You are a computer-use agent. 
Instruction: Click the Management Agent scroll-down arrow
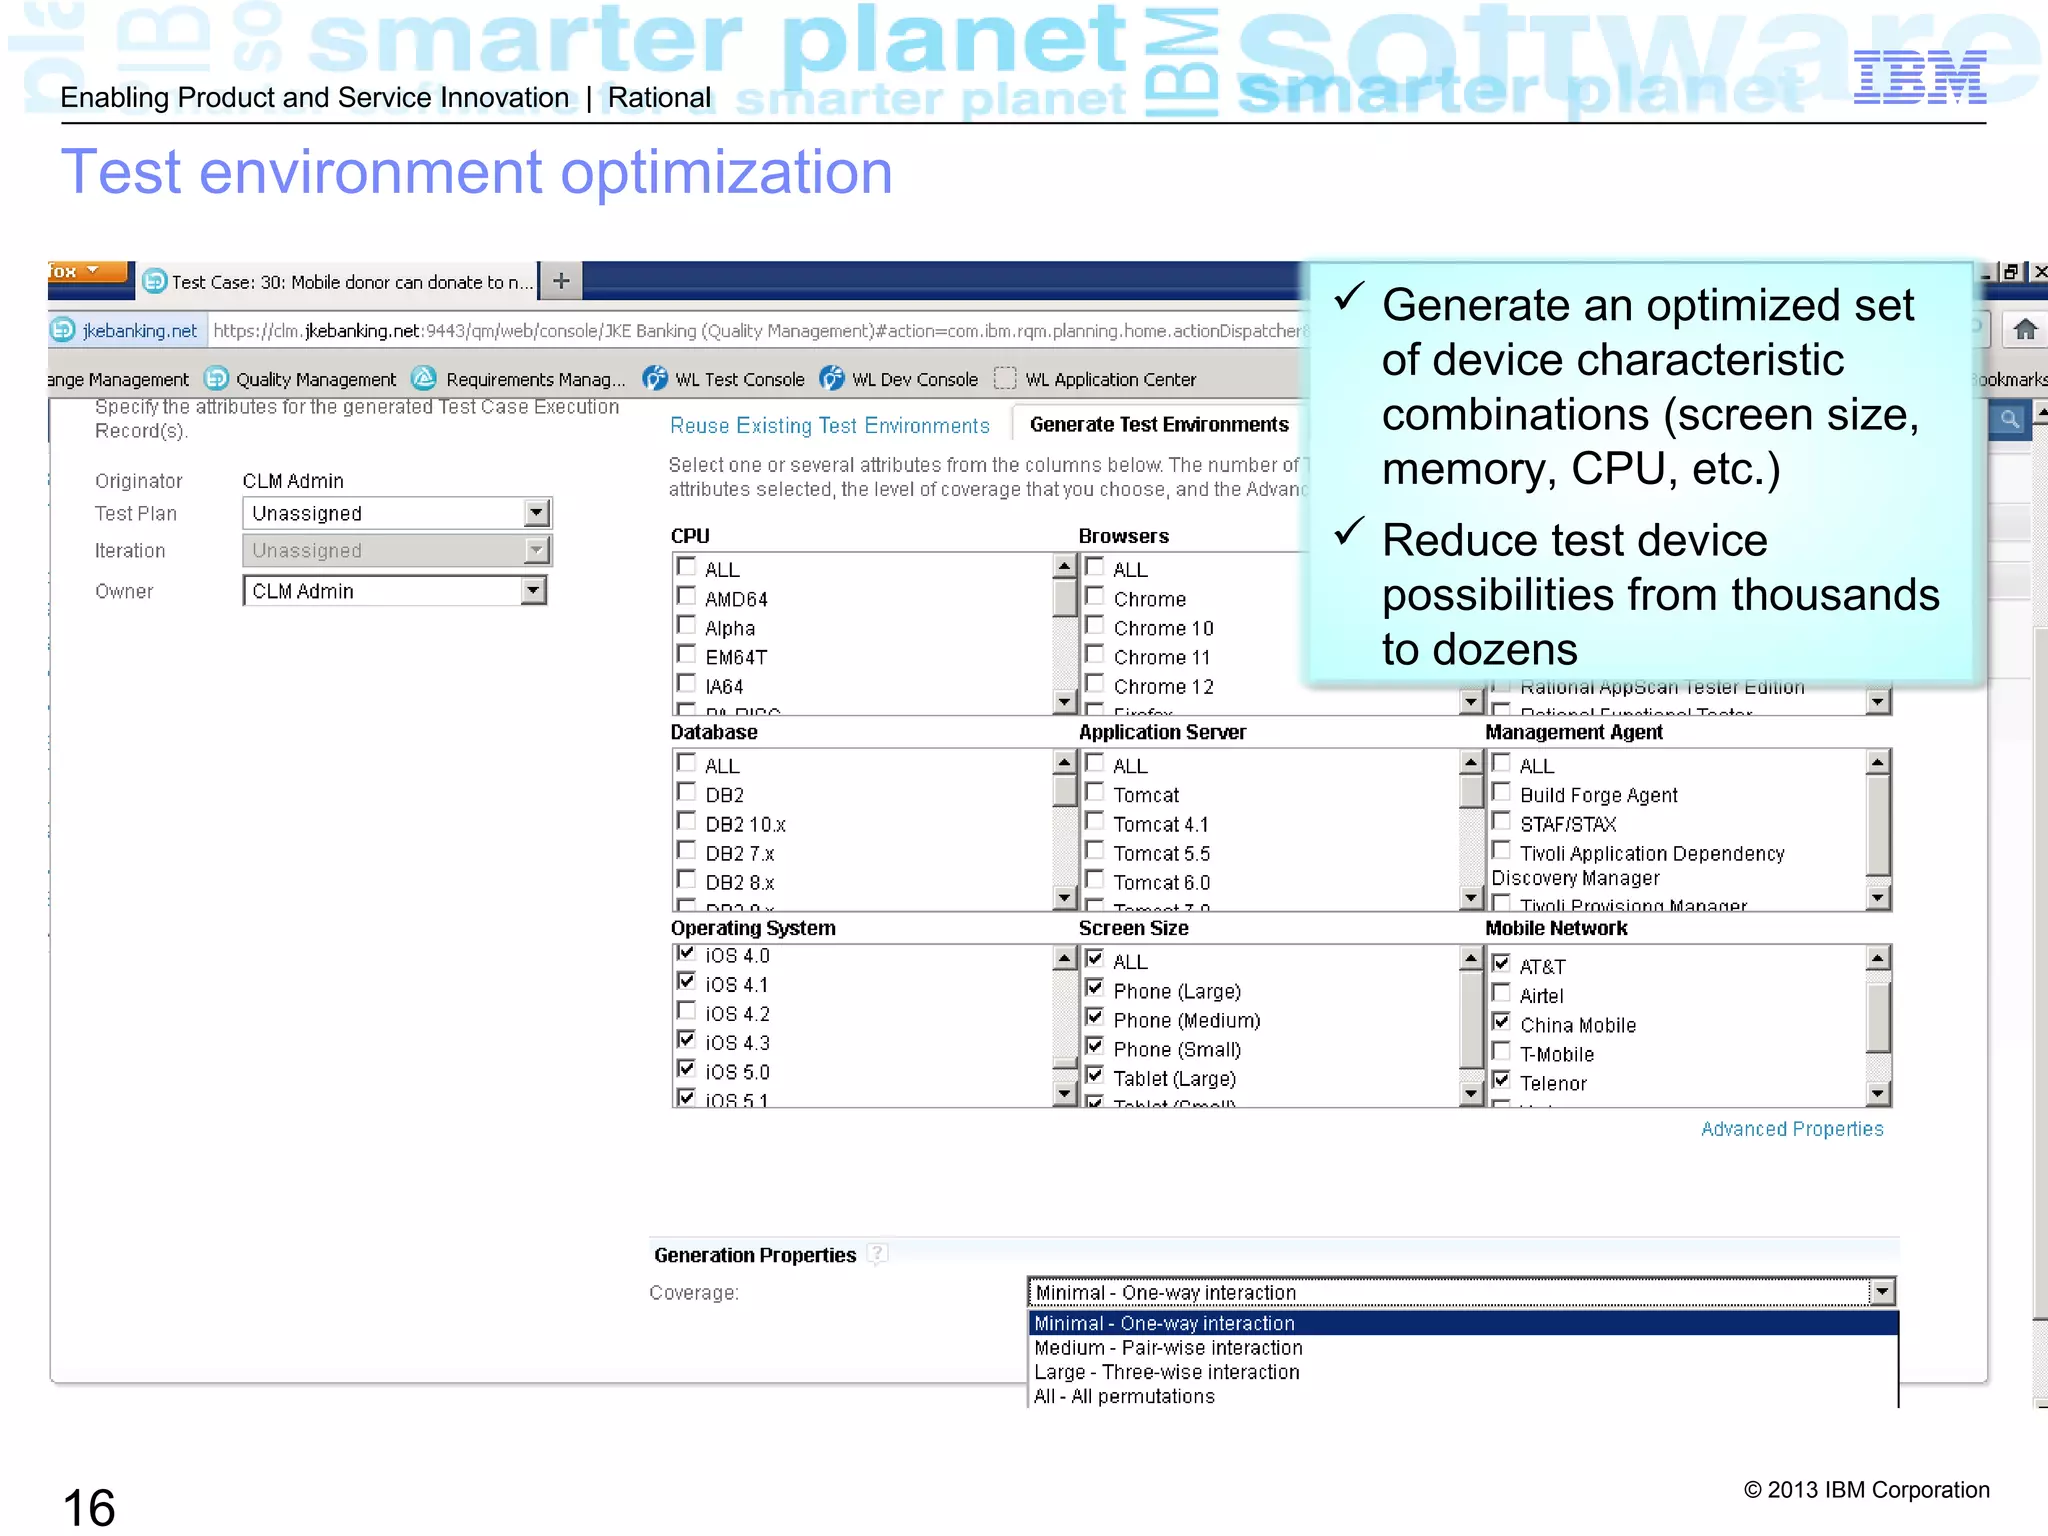click(x=1877, y=897)
